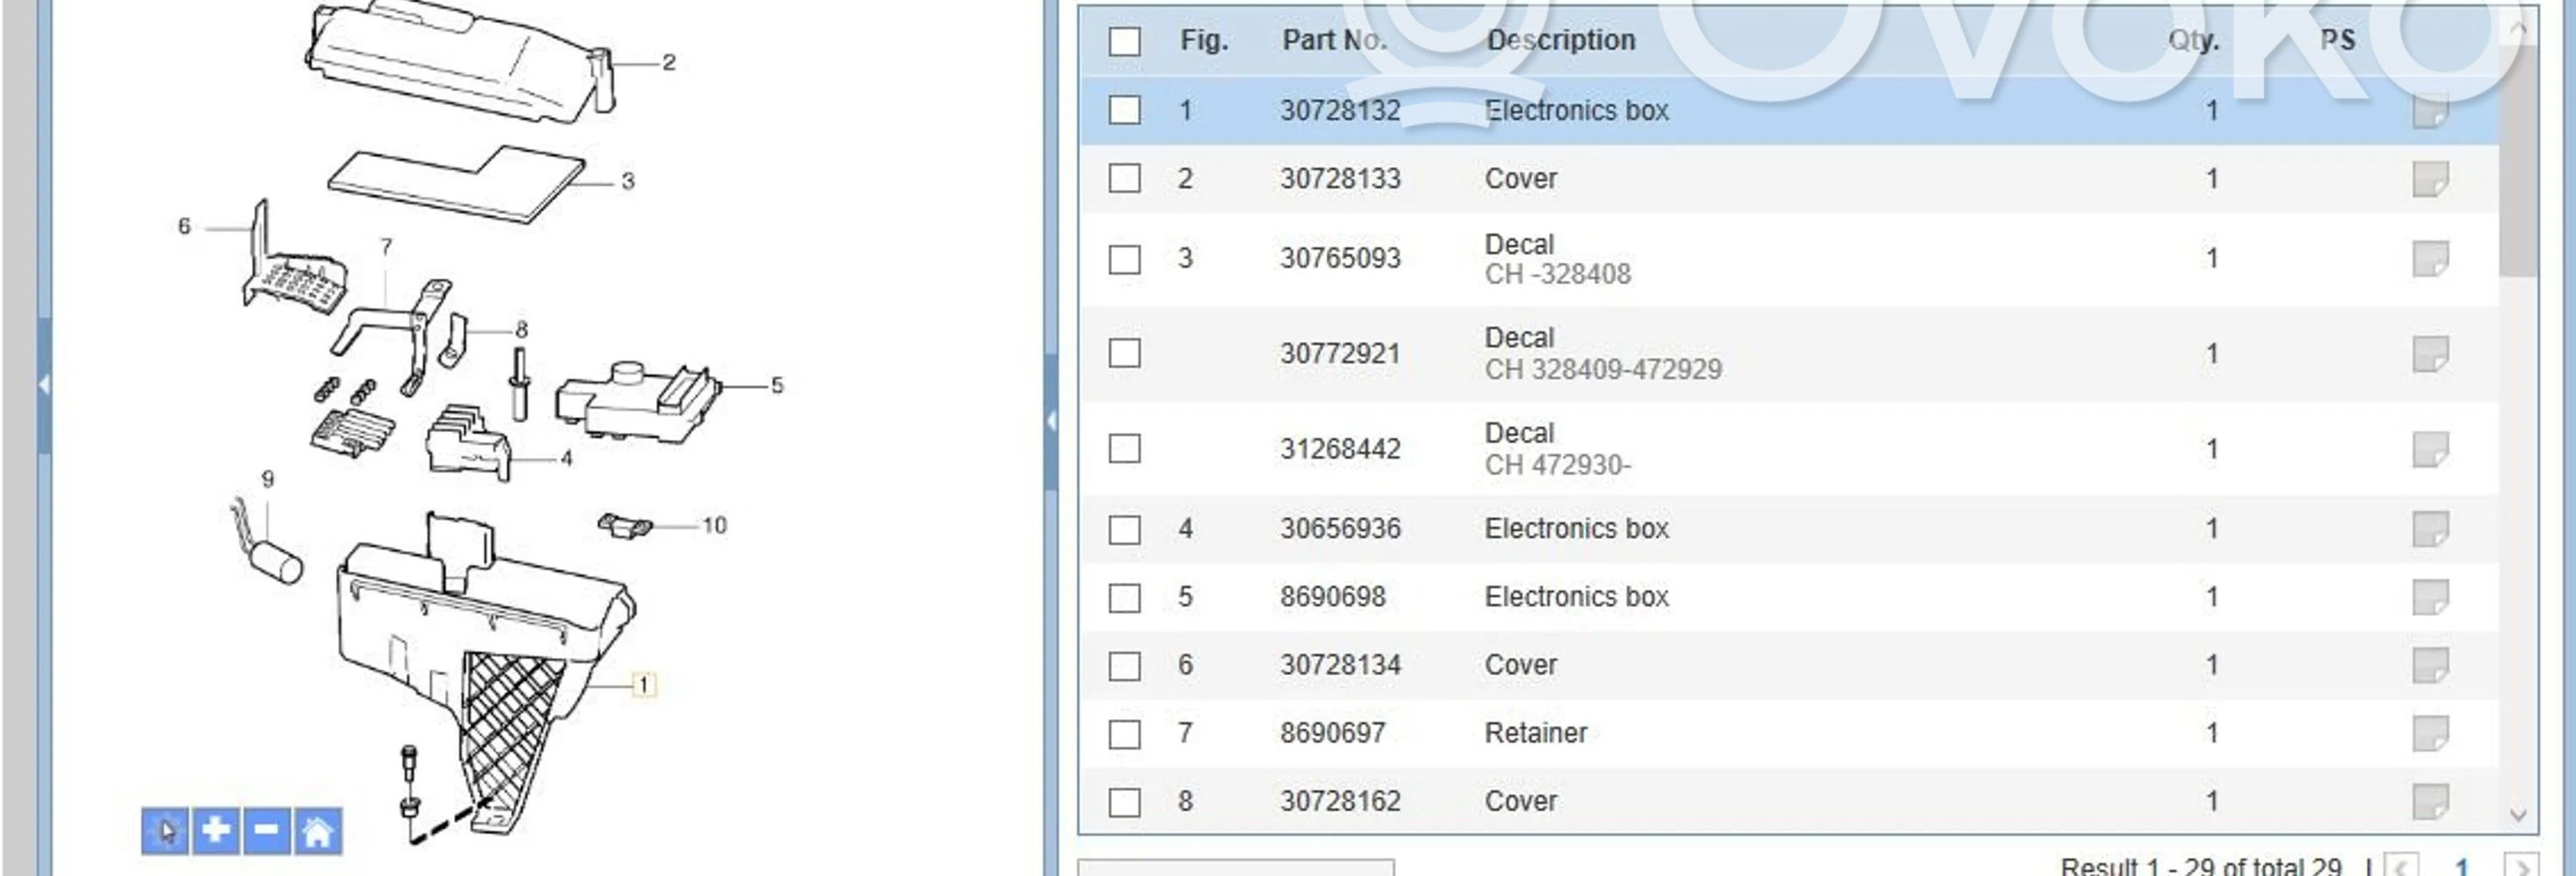Collapse parts list using middle splitter arrow
This screenshot has height=876, width=2576.
(x=1051, y=421)
